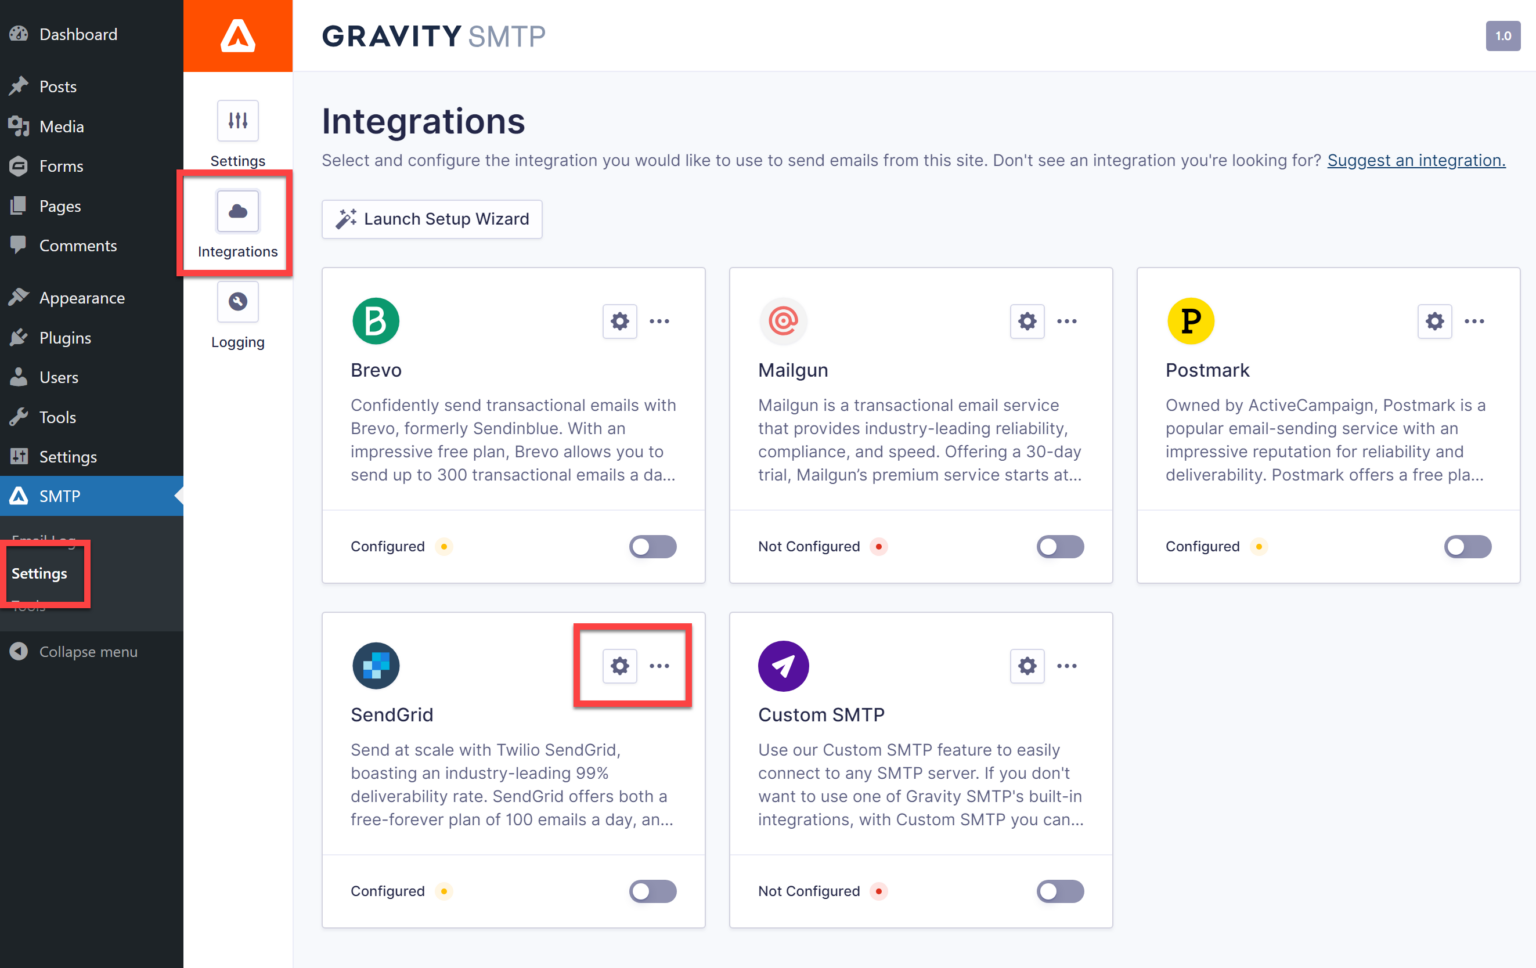1536x968 pixels.
Task: Open Postmark integration settings gear
Action: pos(1434,321)
